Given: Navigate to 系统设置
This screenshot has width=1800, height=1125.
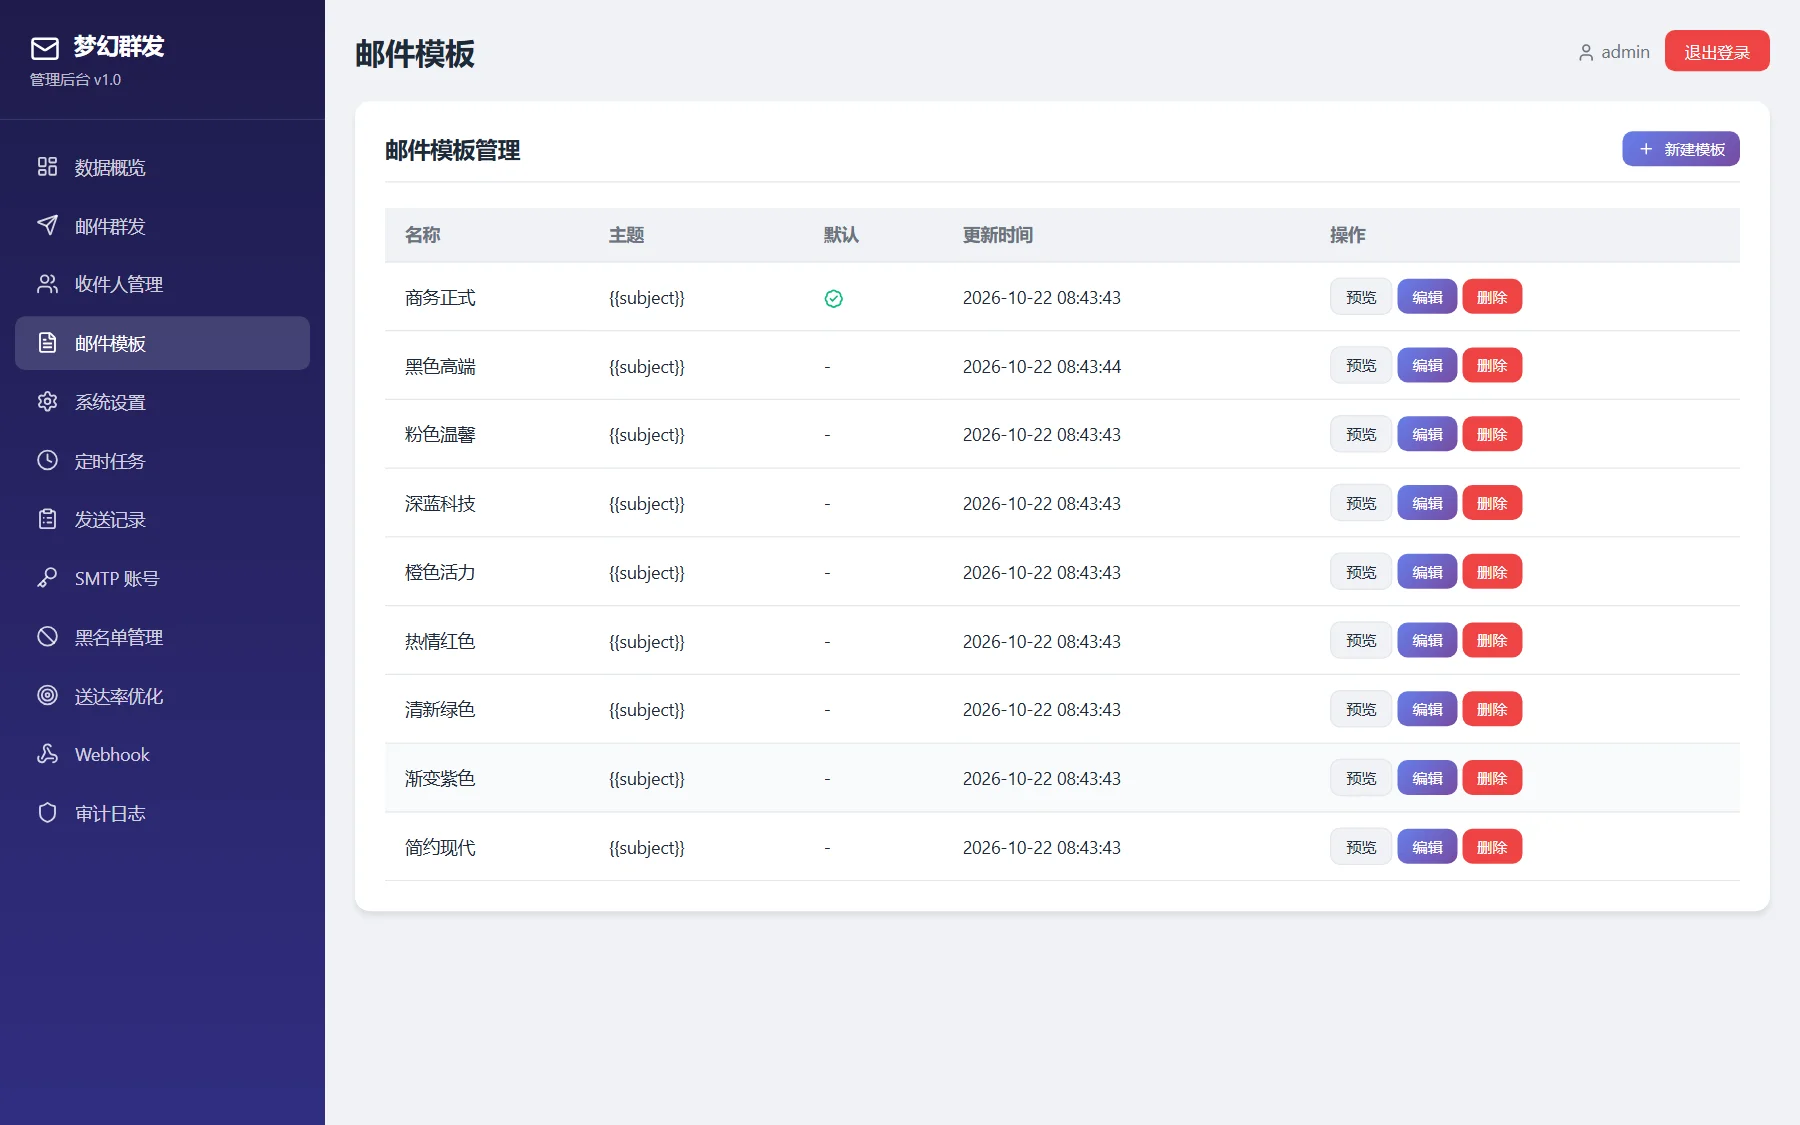Looking at the screenshot, I should point(162,402).
